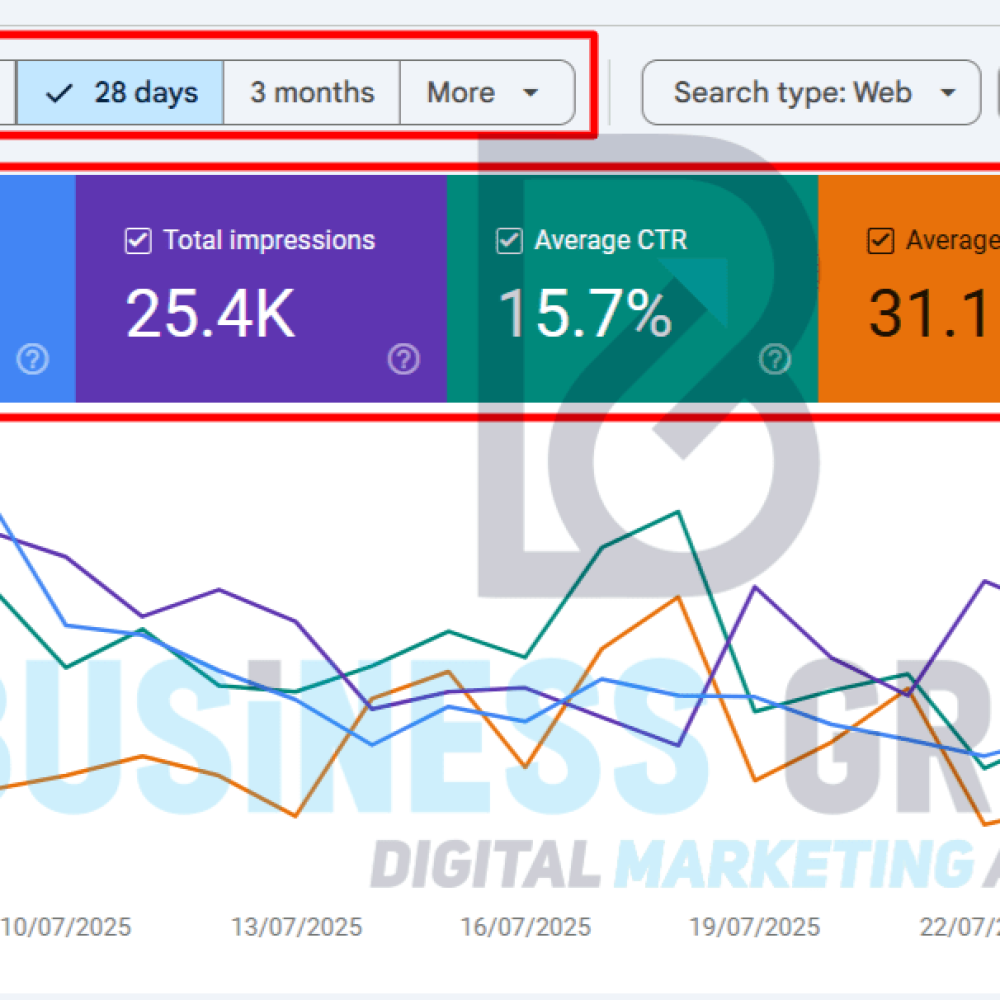Image resolution: width=1000 pixels, height=1000 pixels.
Task: Select the 3 months date range
Action: 312,93
